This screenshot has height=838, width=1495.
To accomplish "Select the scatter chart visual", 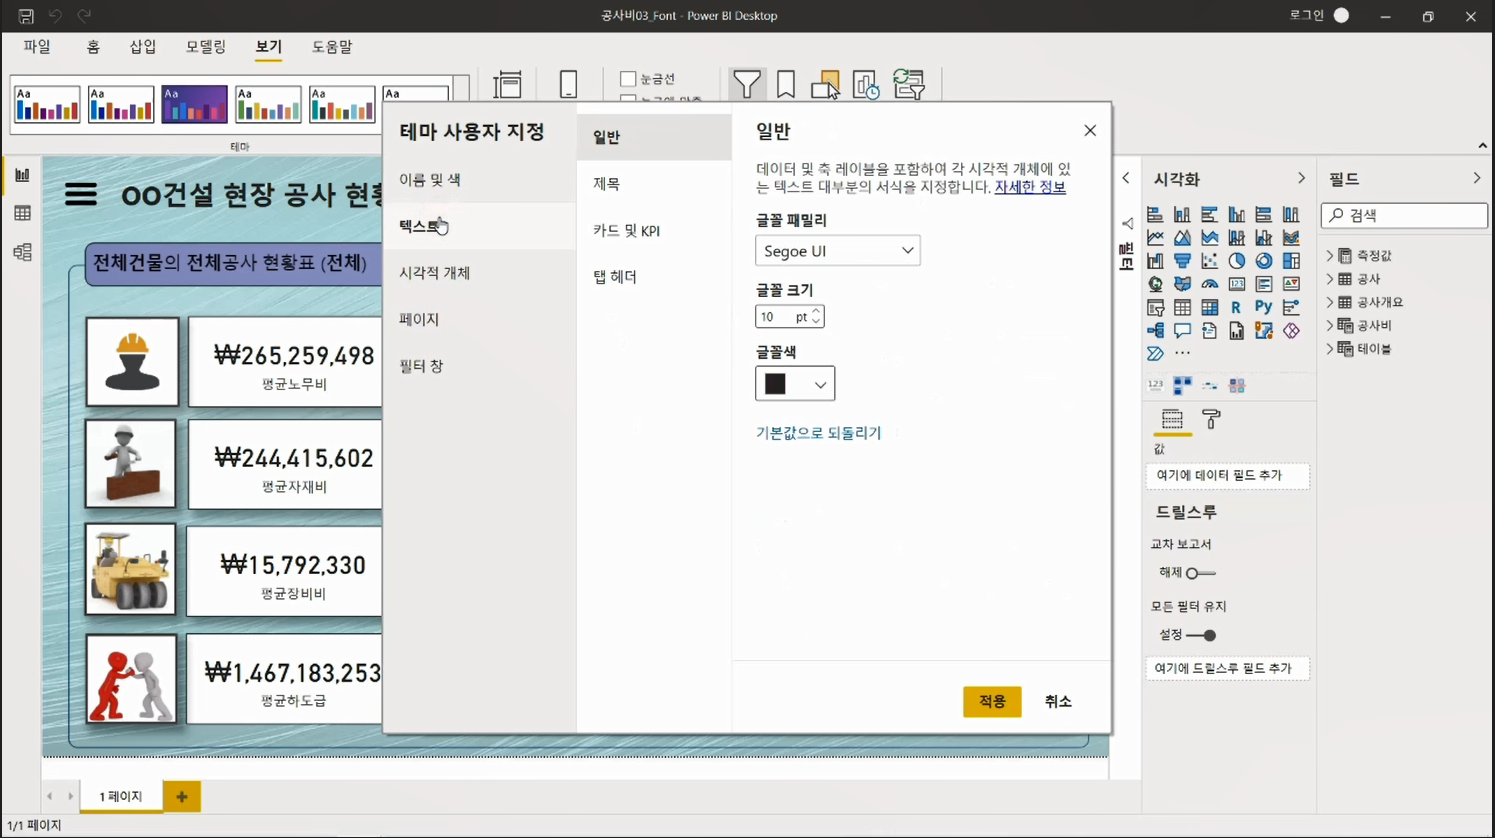I will click(1209, 261).
